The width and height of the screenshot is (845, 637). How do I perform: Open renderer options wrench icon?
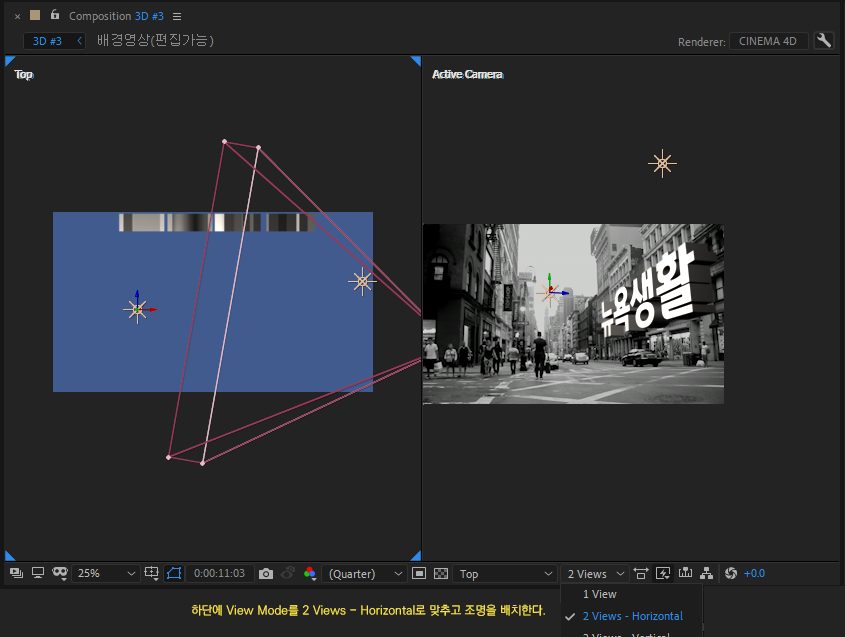pyautogui.click(x=823, y=41)
